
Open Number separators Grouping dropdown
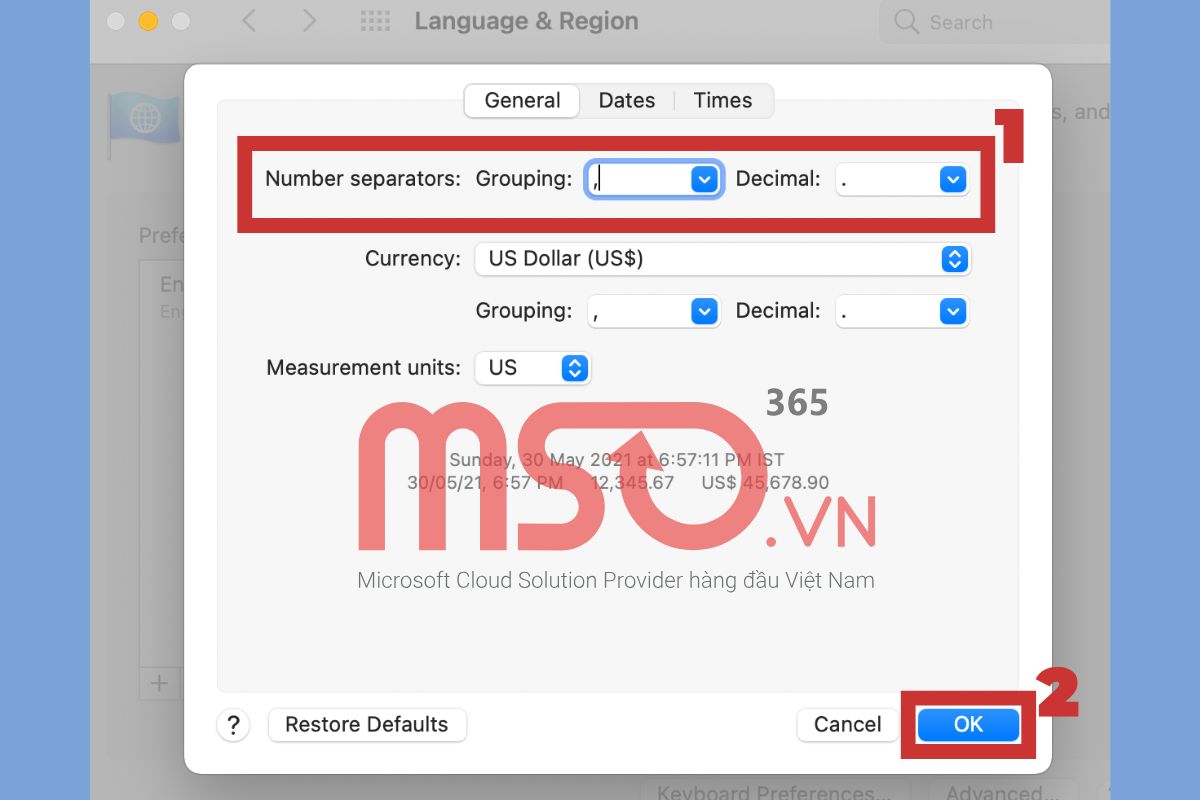705,179
